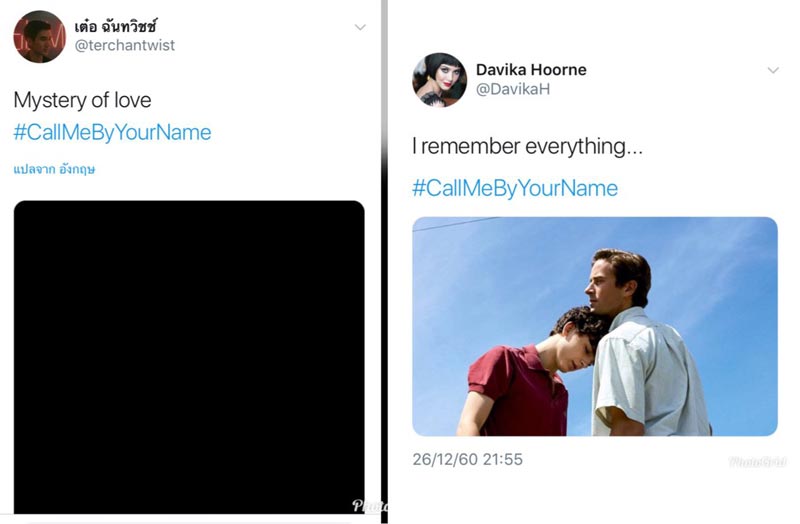Click the Davika Hoorne display name
The image size is (800, 524).
tap(531, 70)
